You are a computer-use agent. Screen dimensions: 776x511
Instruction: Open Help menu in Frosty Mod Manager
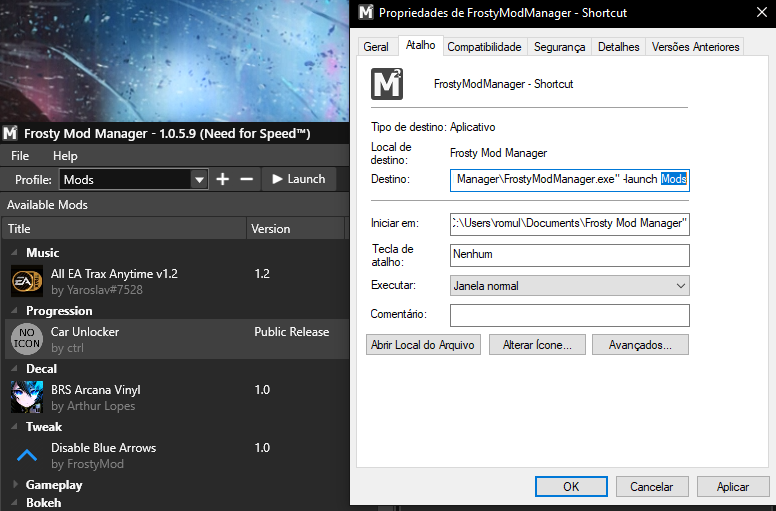(x=65, y=156)
